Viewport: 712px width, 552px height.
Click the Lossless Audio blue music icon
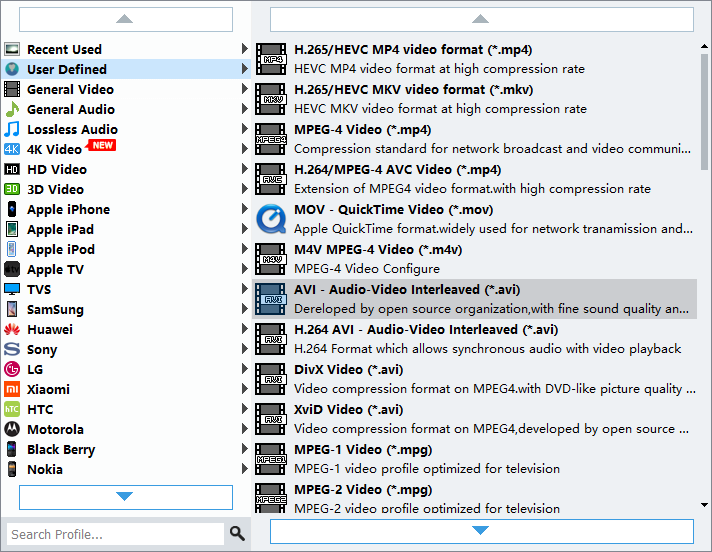click(x=12, y=129)
